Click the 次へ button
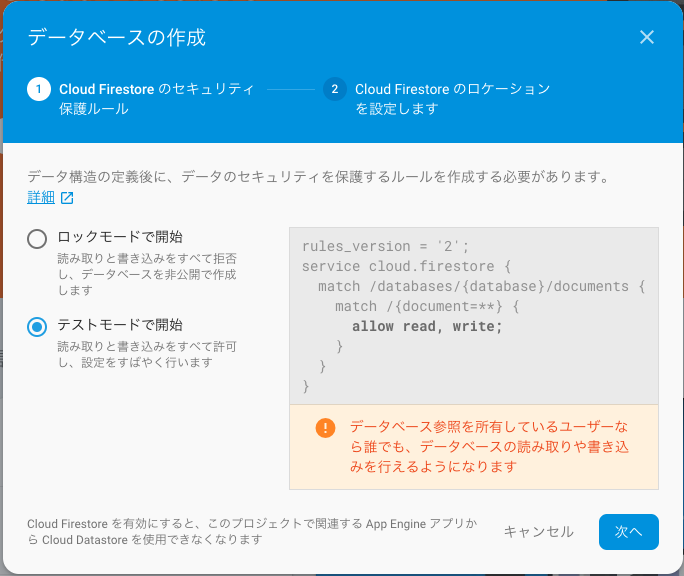The width and height of the screenshot is (684, 576). 629,531
